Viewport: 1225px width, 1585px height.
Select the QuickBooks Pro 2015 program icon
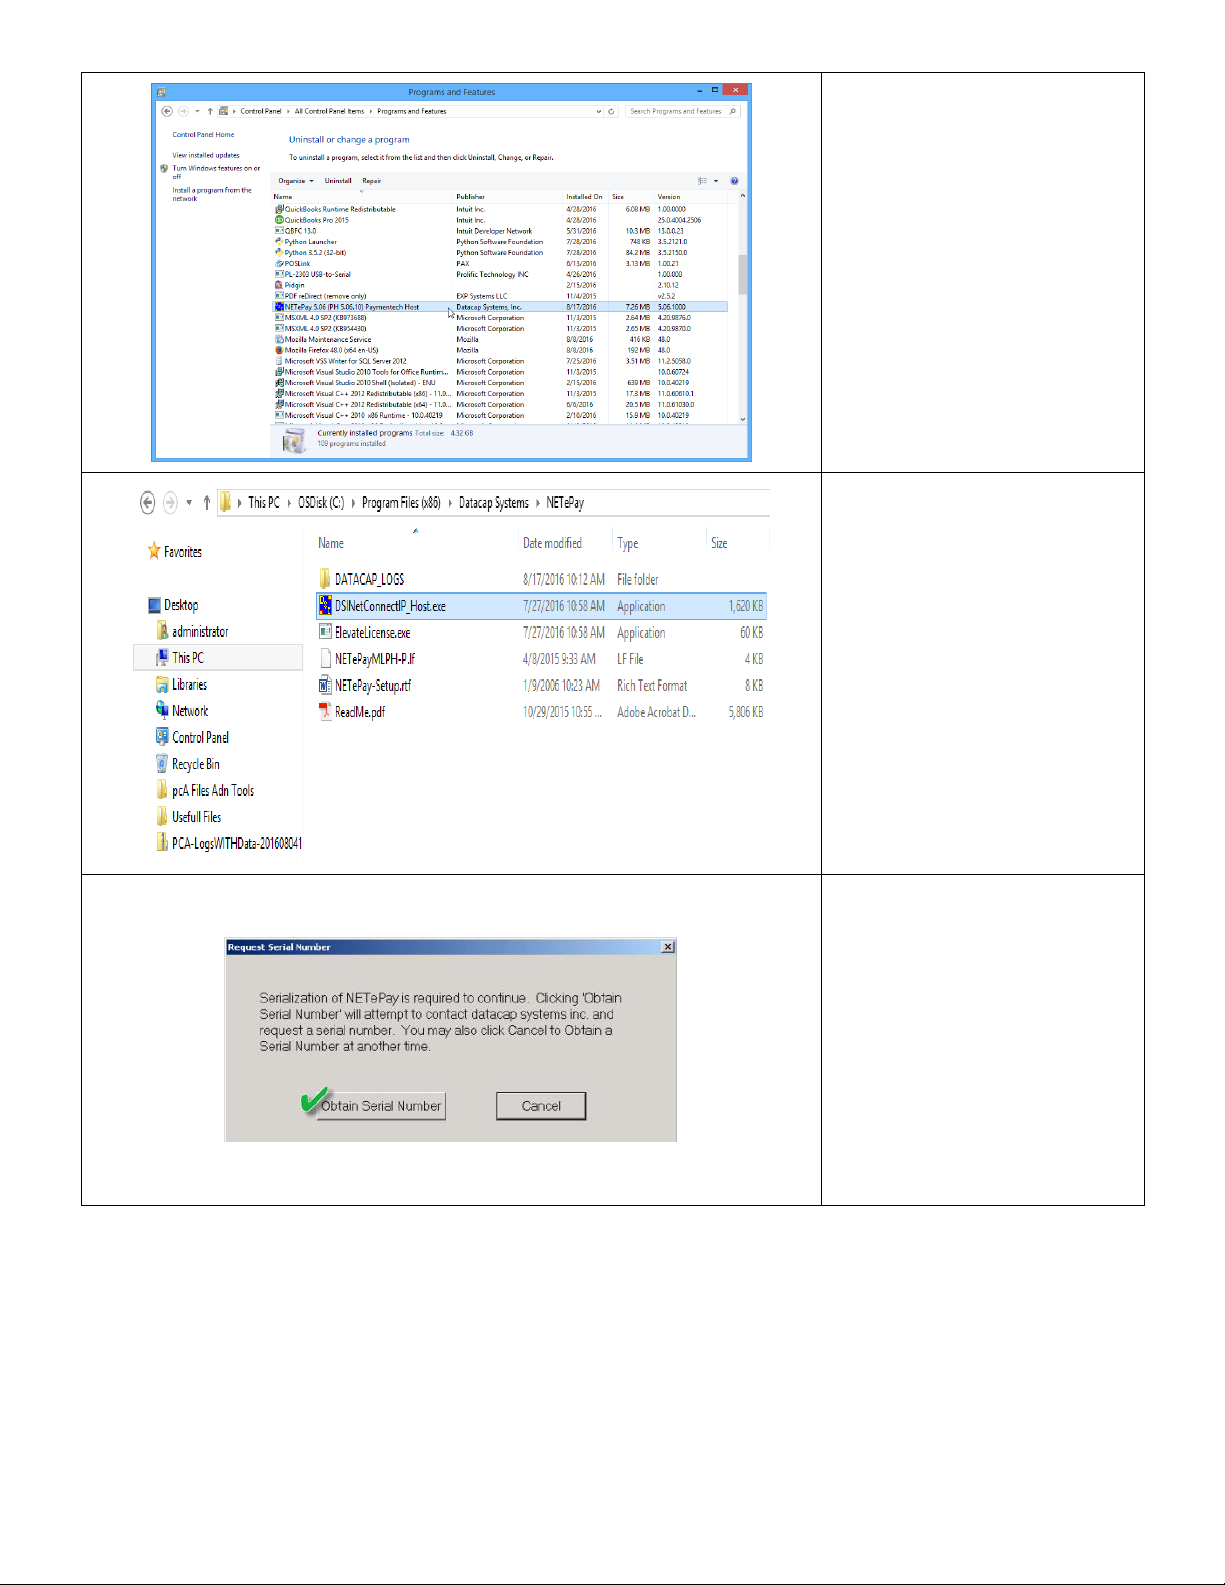coord(279,220)
